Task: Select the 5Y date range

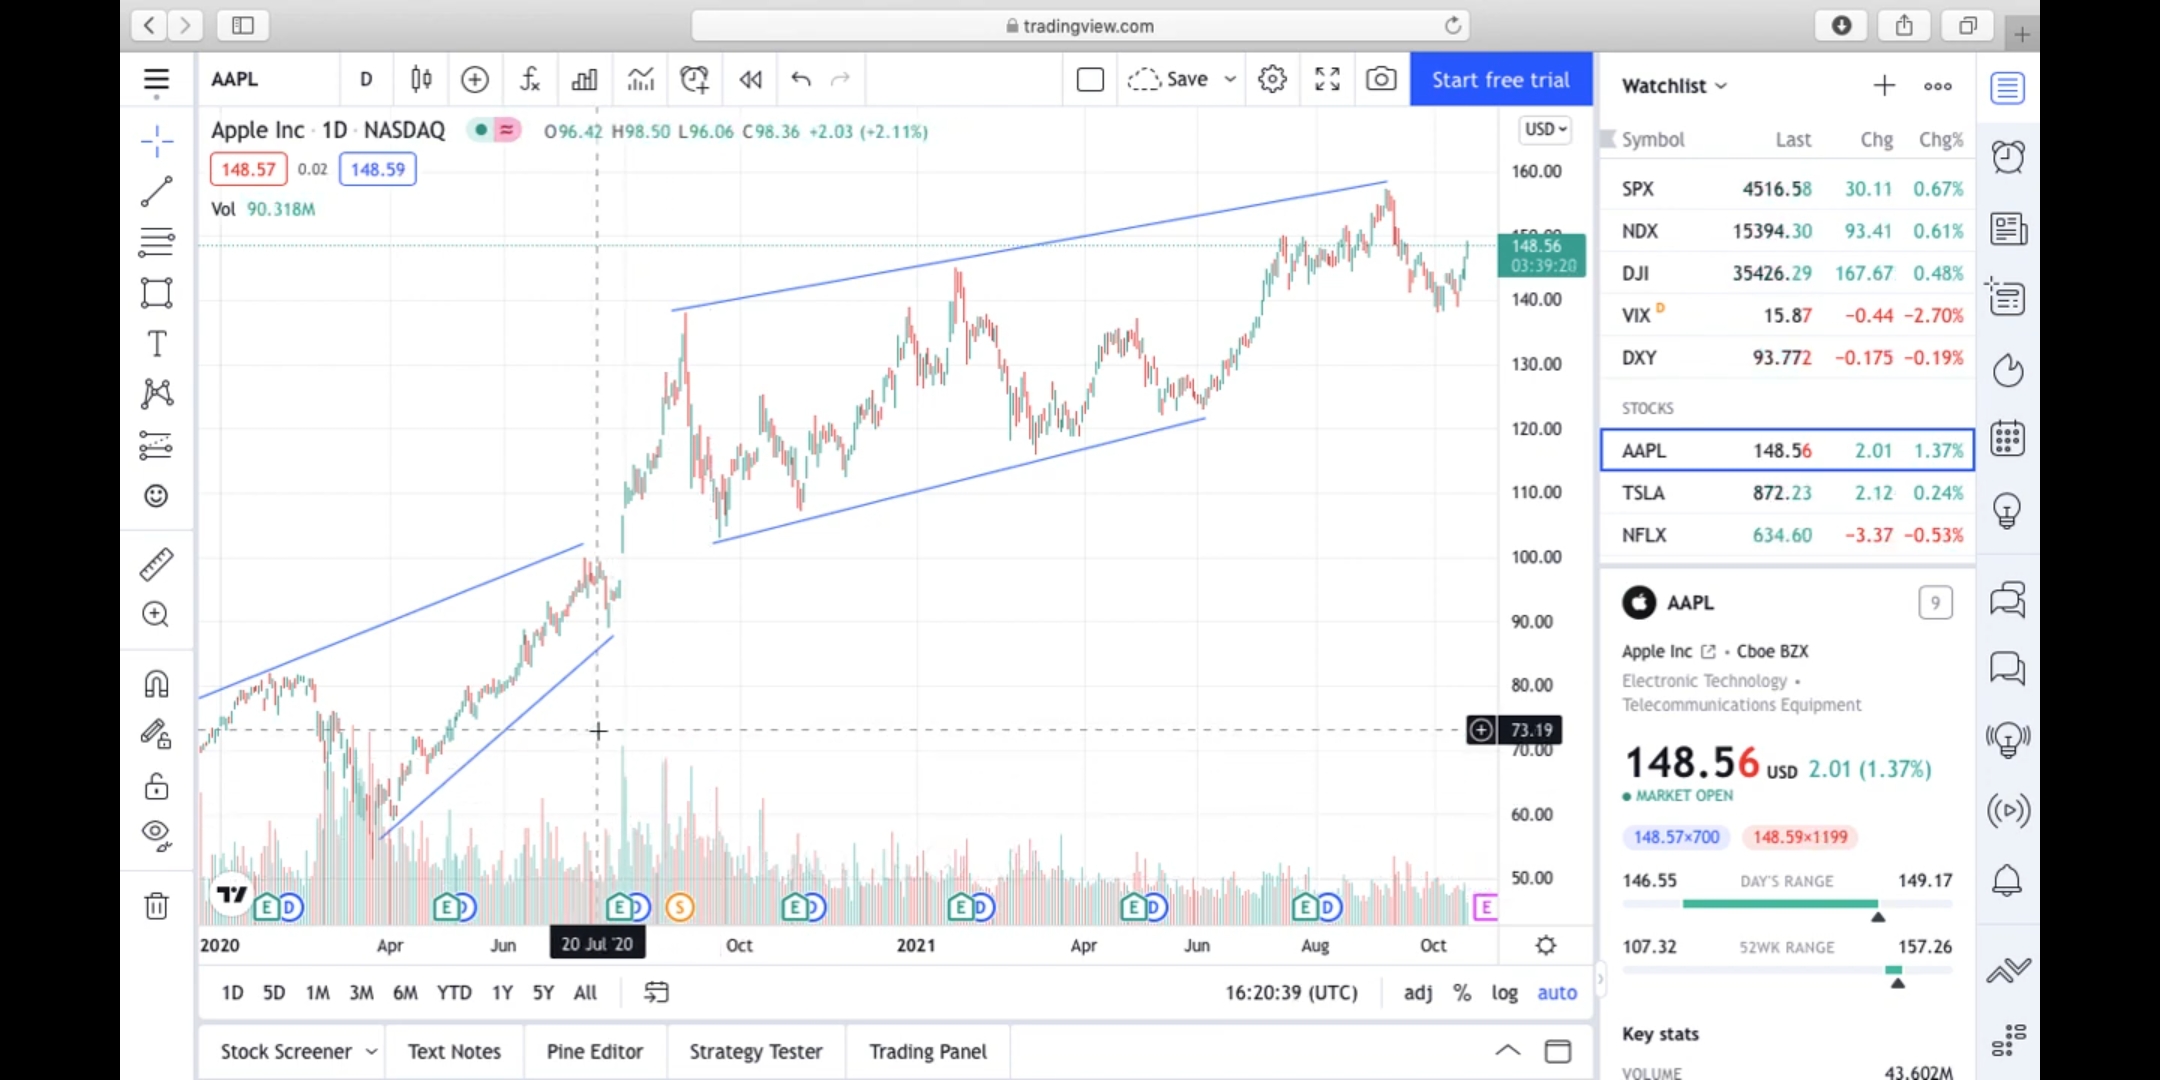Action: tap(543, 993)
